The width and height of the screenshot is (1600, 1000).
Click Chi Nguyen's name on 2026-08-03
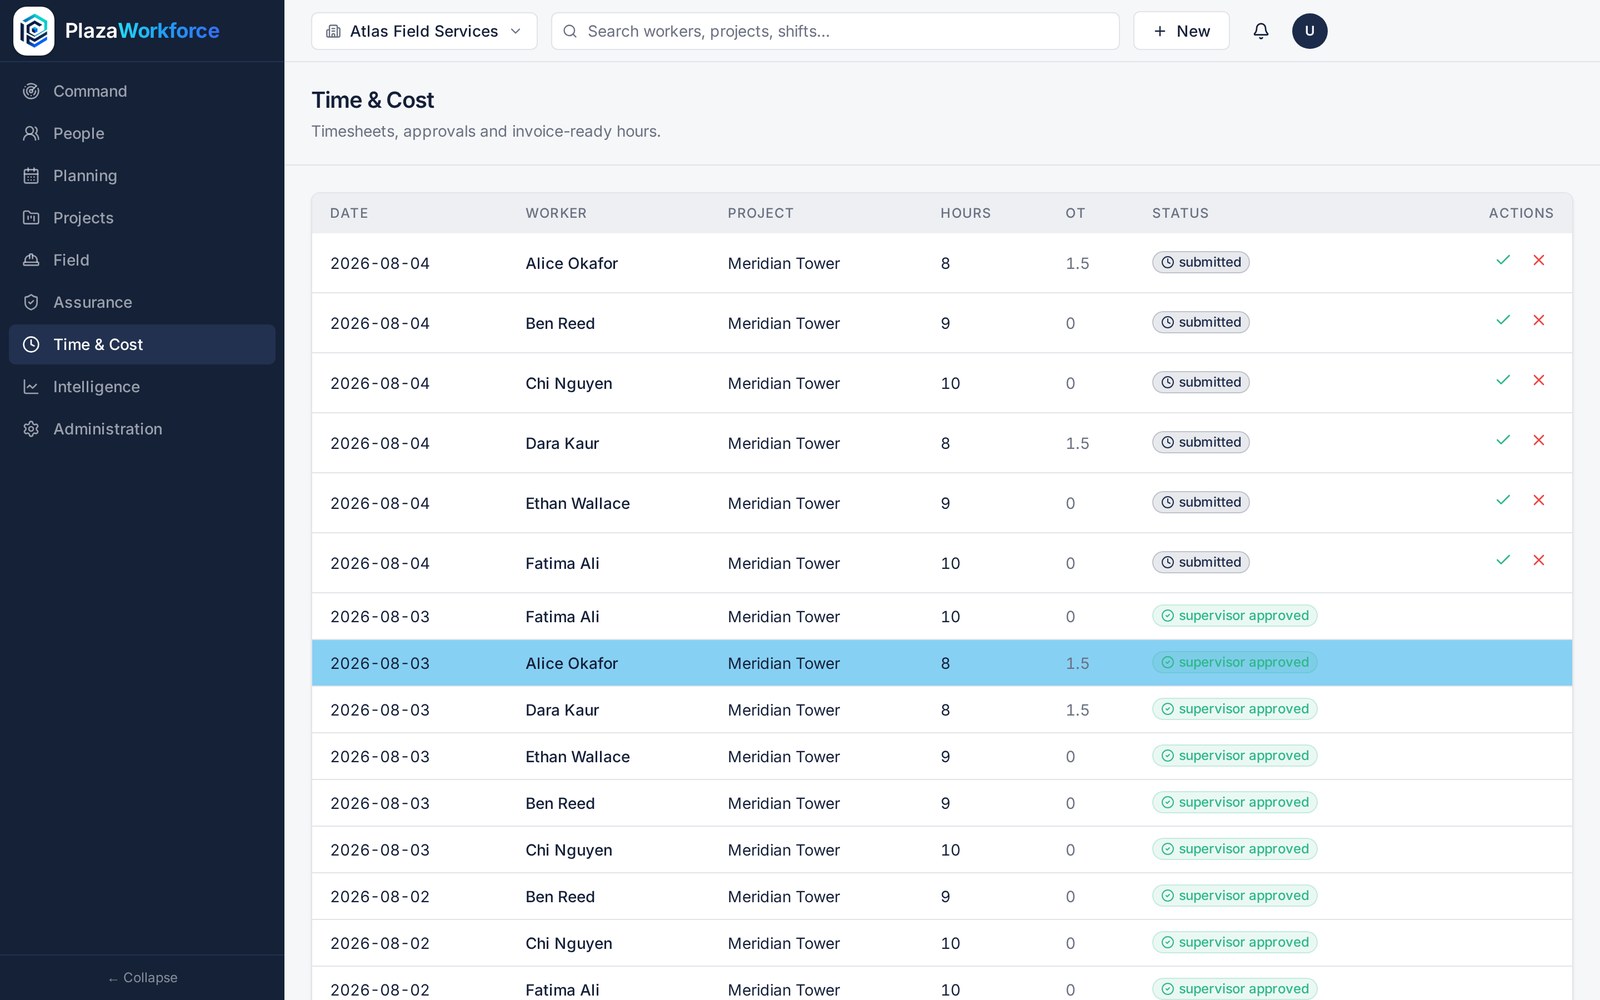coord(569,850)
